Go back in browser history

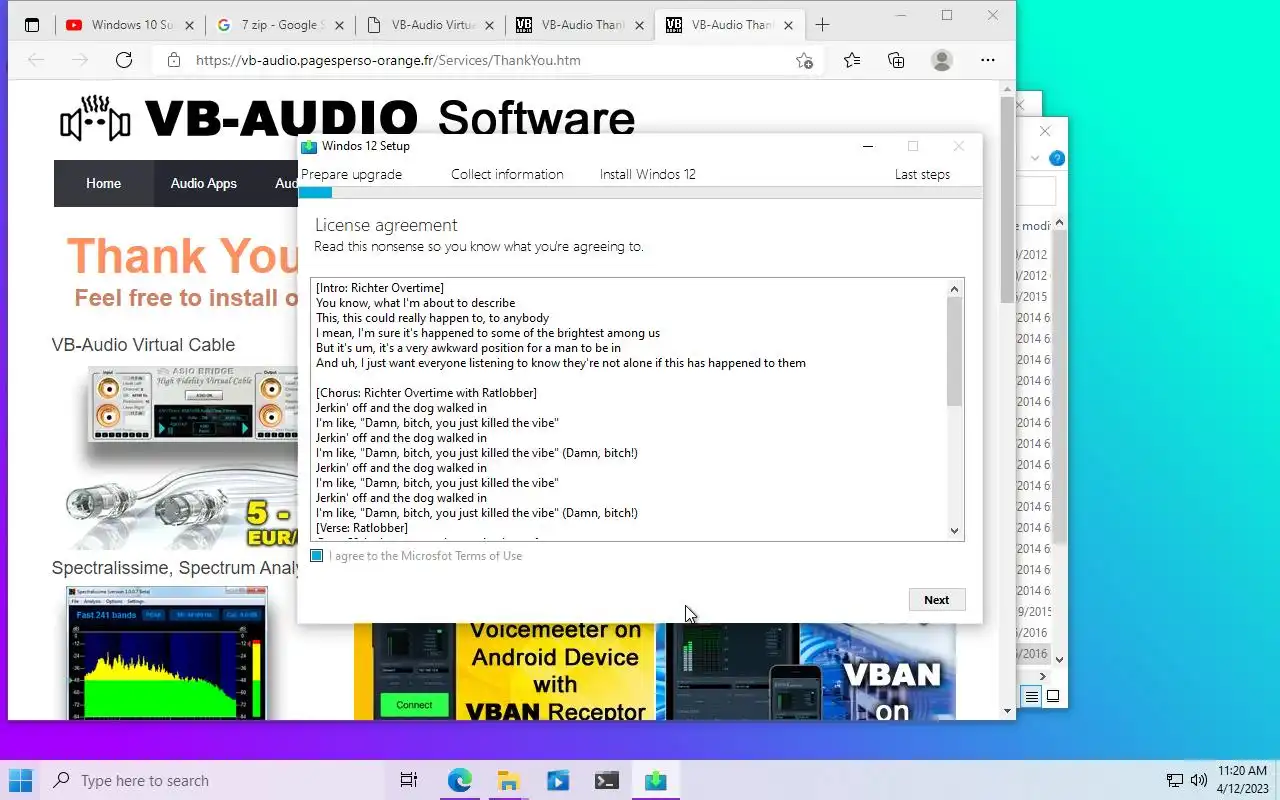click(x=36, y=60)
